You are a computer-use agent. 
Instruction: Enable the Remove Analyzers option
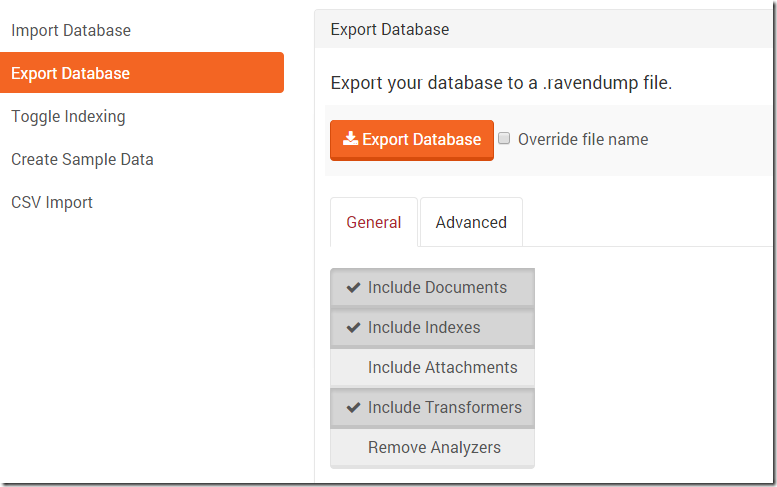[434, 448]
